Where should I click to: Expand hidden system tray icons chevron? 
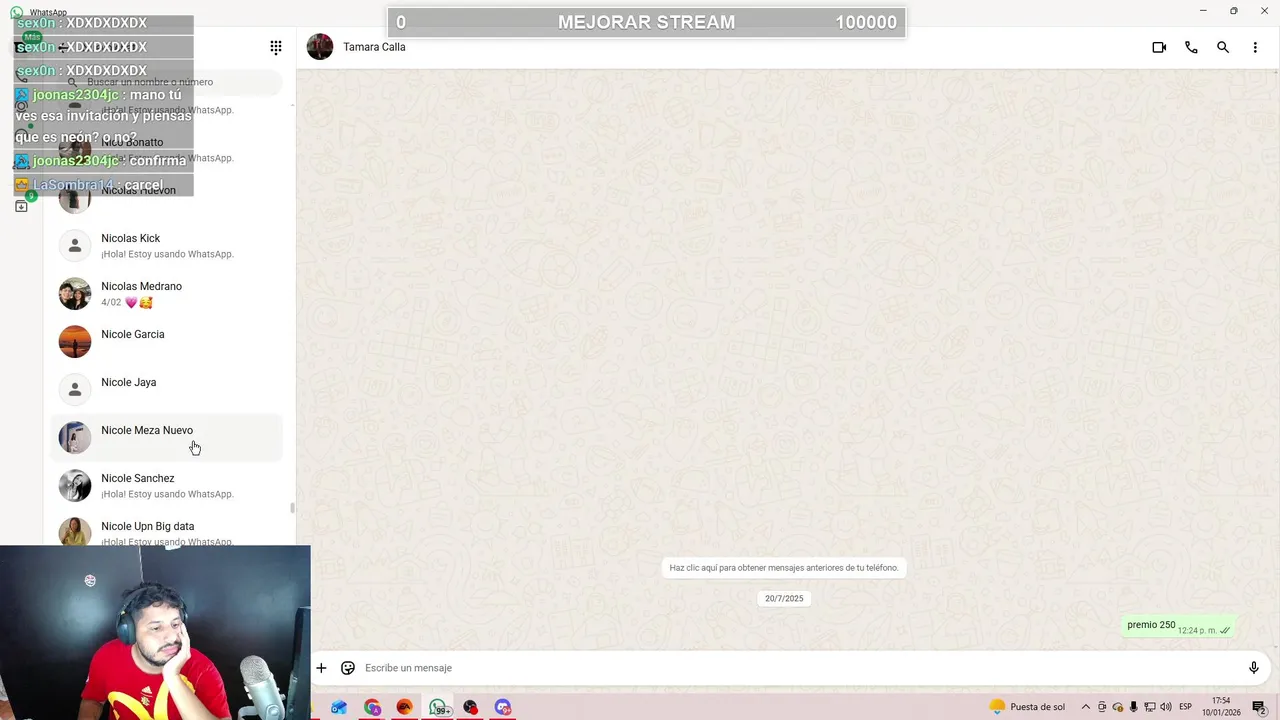click(x=1086, y=707)
